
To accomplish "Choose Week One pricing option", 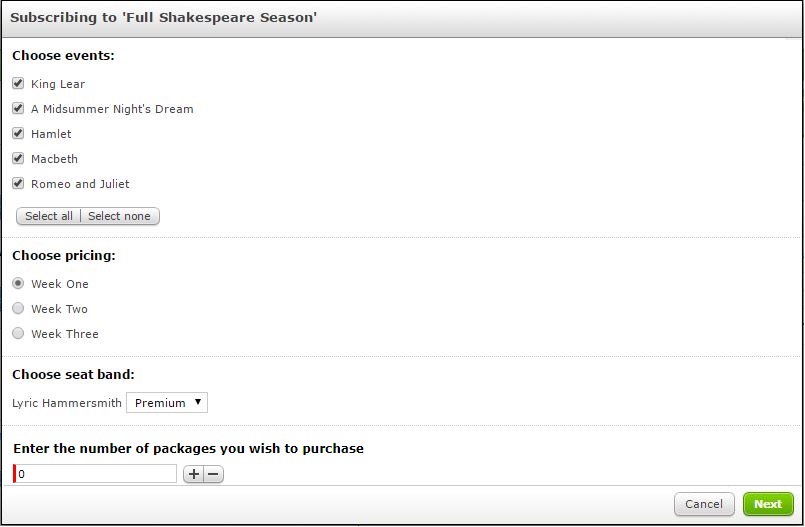I will coord(18,284).
